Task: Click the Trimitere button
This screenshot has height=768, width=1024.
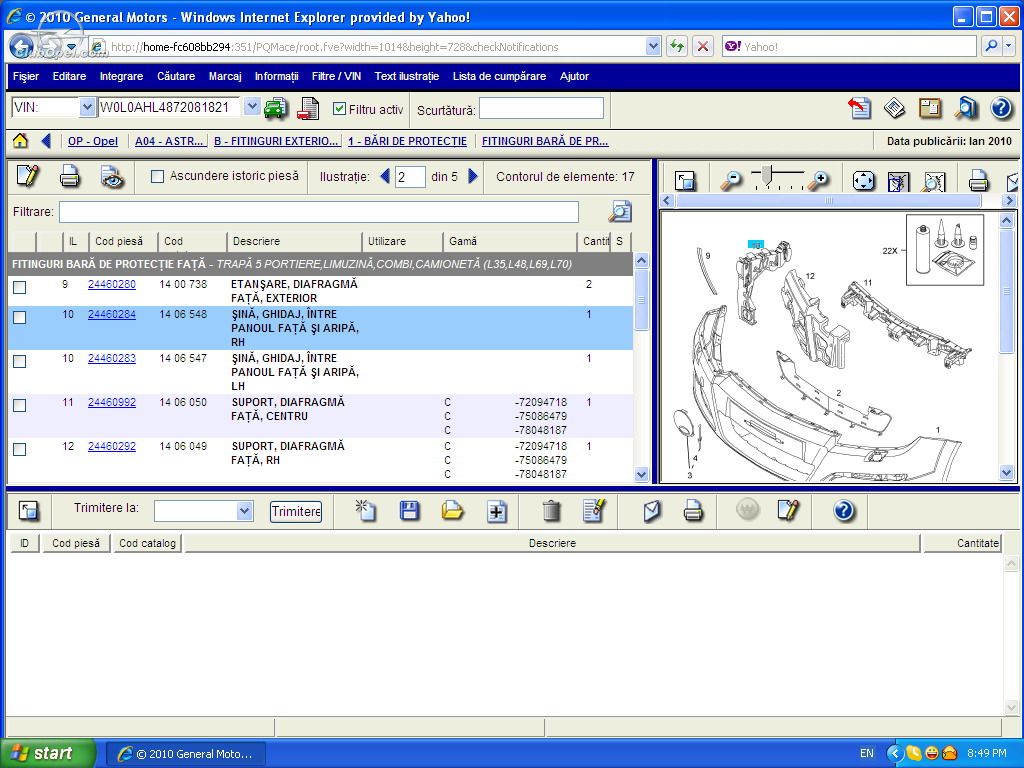Action: [296, 511]
